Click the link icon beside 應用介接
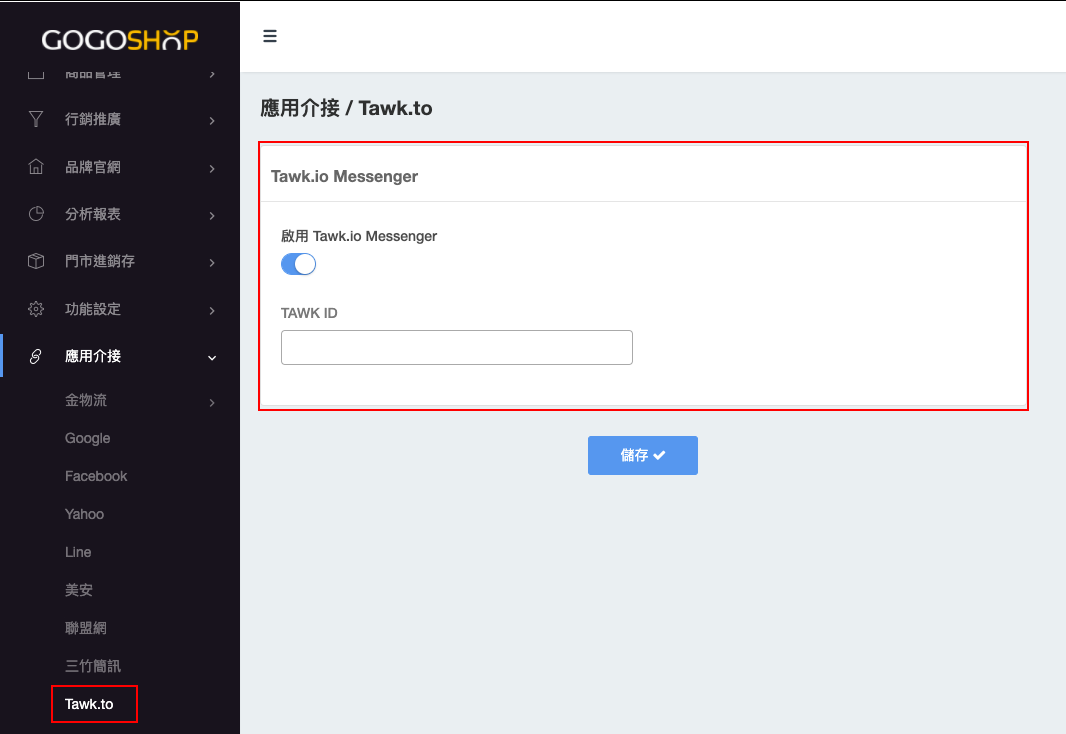Screen dimensions: 1066x734 tap(36, 356)
